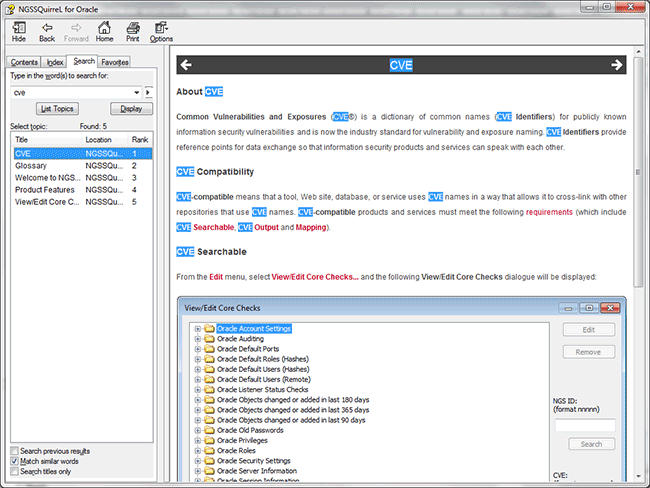The image size is (650, 488).
Task: Select the Product Features topic
Action: [x=83, y=189]
